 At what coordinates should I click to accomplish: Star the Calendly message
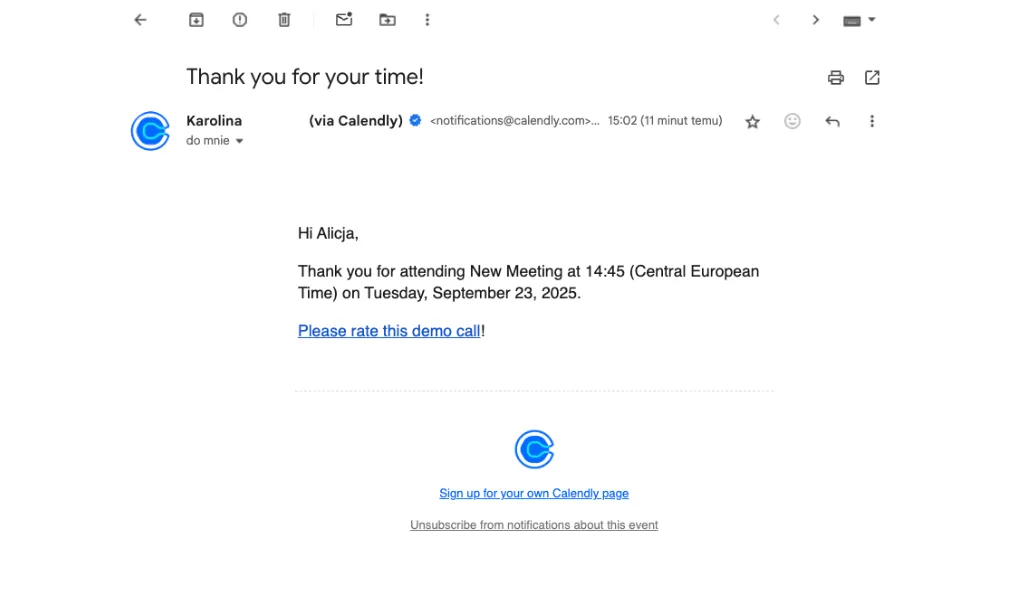(752, 121)
